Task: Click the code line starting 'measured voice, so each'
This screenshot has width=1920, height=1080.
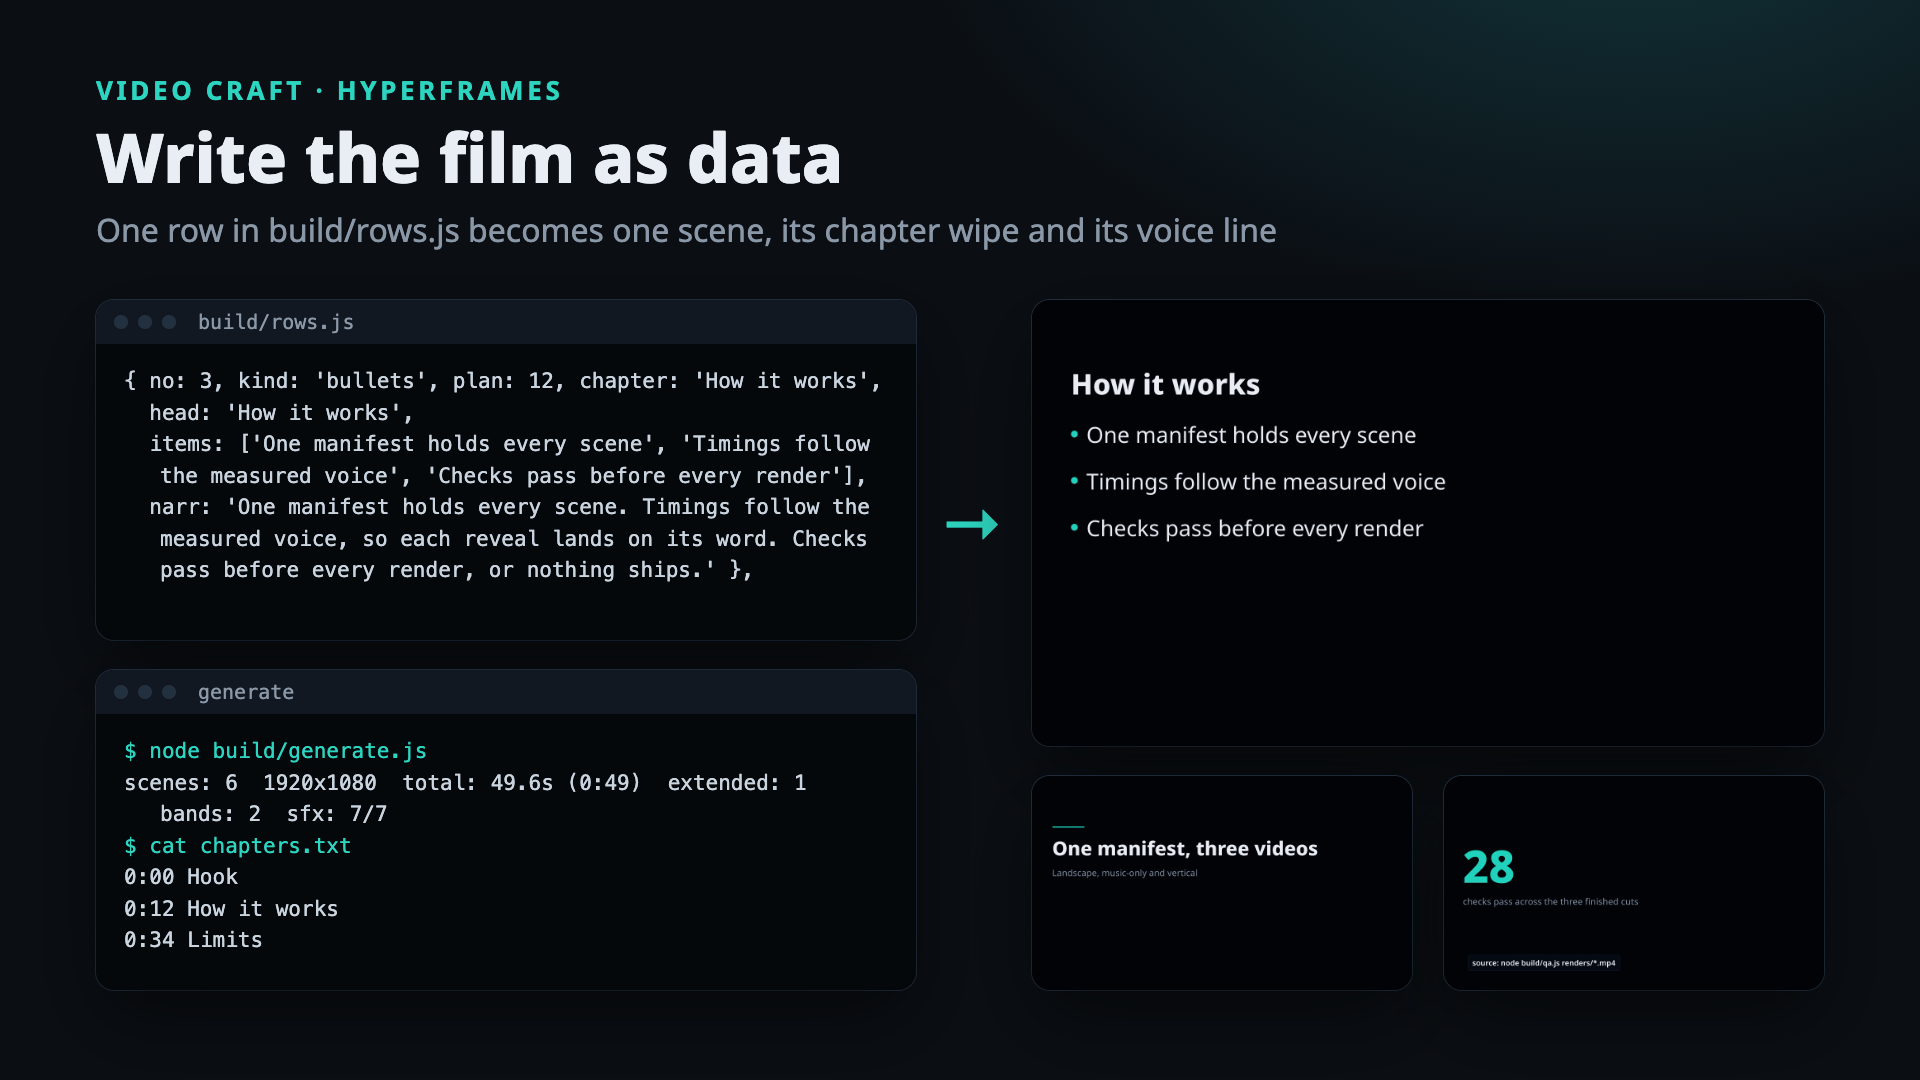Action: point(514,539)
